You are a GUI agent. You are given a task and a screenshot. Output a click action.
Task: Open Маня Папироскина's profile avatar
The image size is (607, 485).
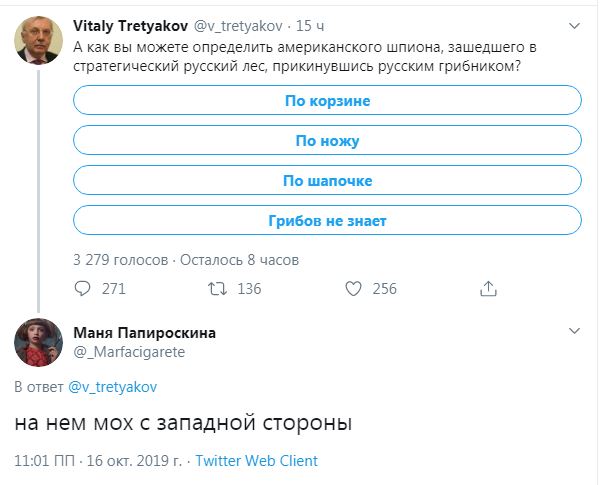(38, 343)
